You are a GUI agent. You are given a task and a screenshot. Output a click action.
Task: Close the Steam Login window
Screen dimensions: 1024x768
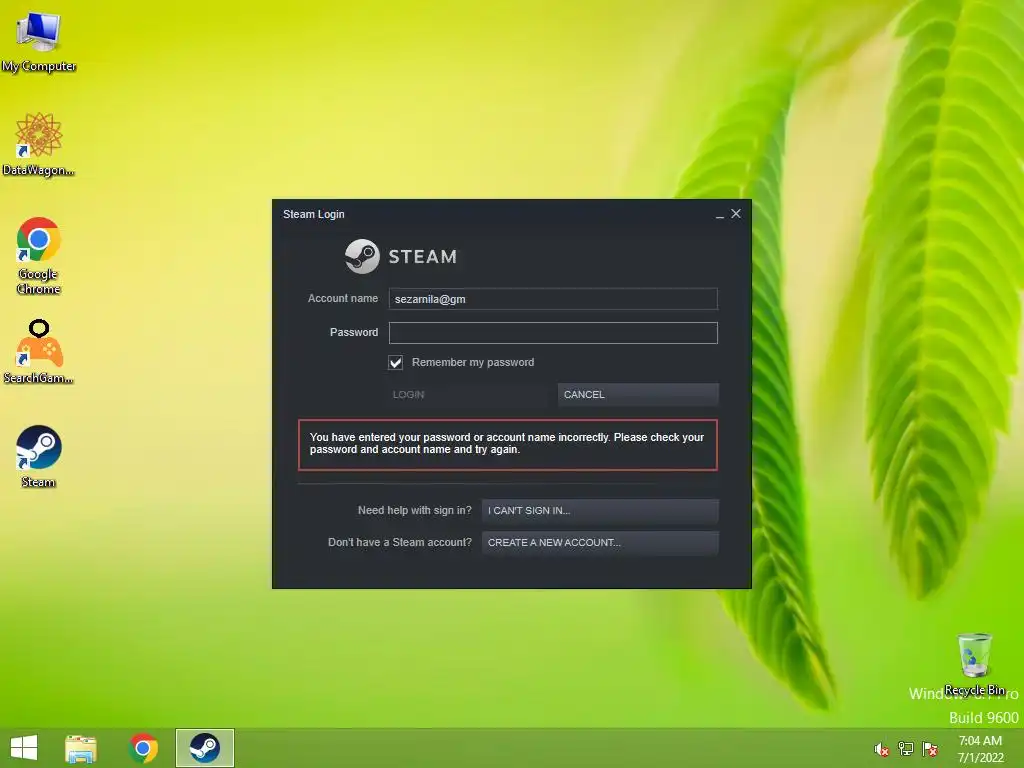click(736, 214)
